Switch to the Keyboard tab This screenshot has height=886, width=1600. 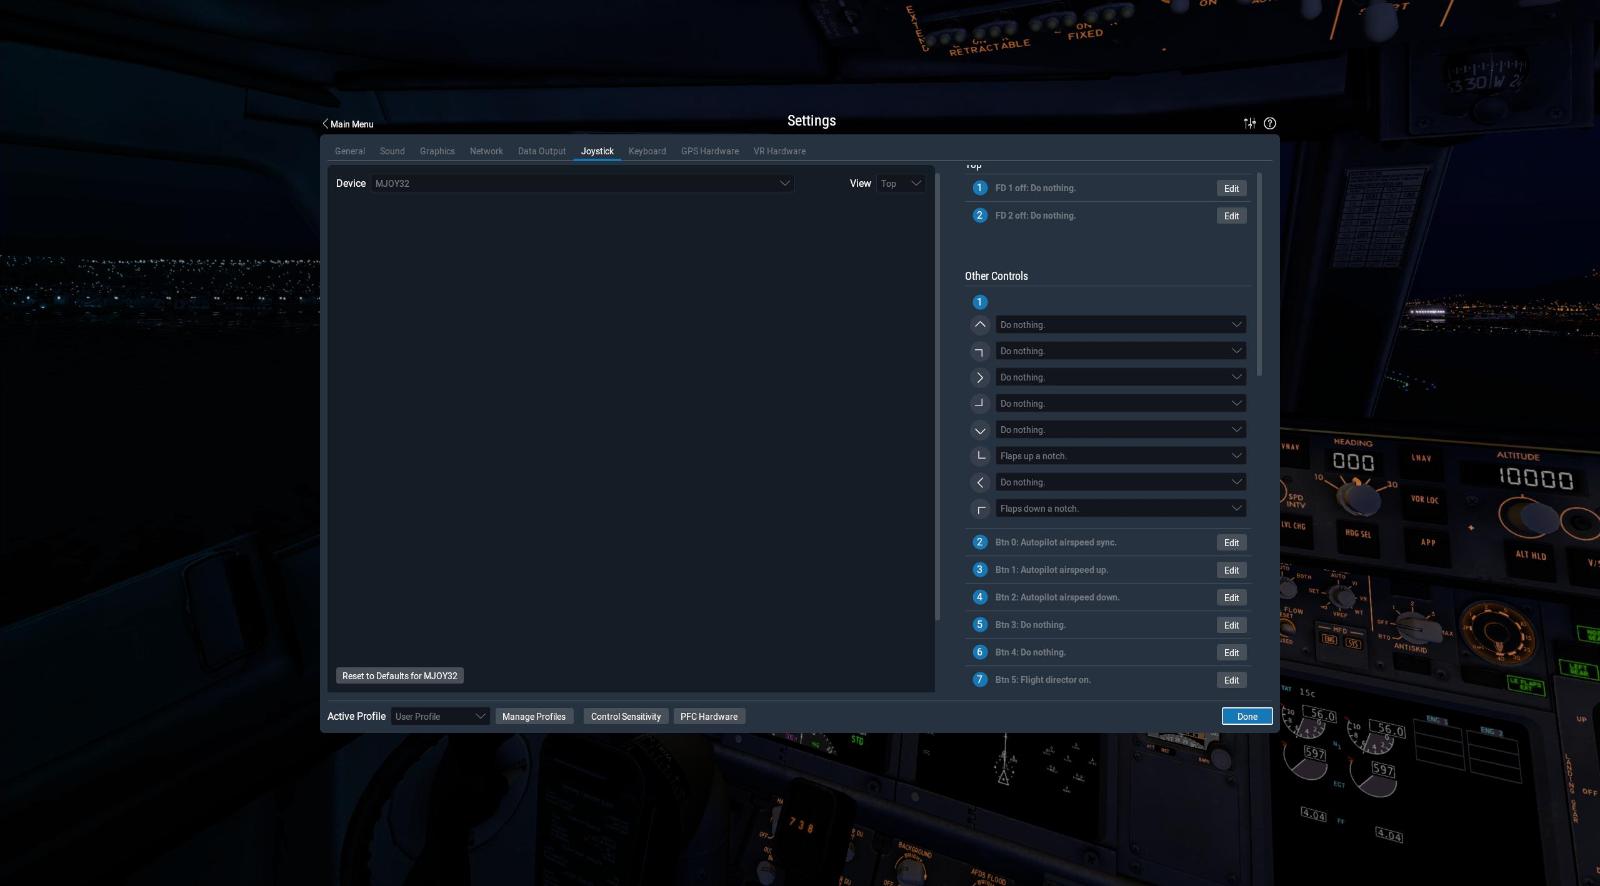click(x=647, y=151)
